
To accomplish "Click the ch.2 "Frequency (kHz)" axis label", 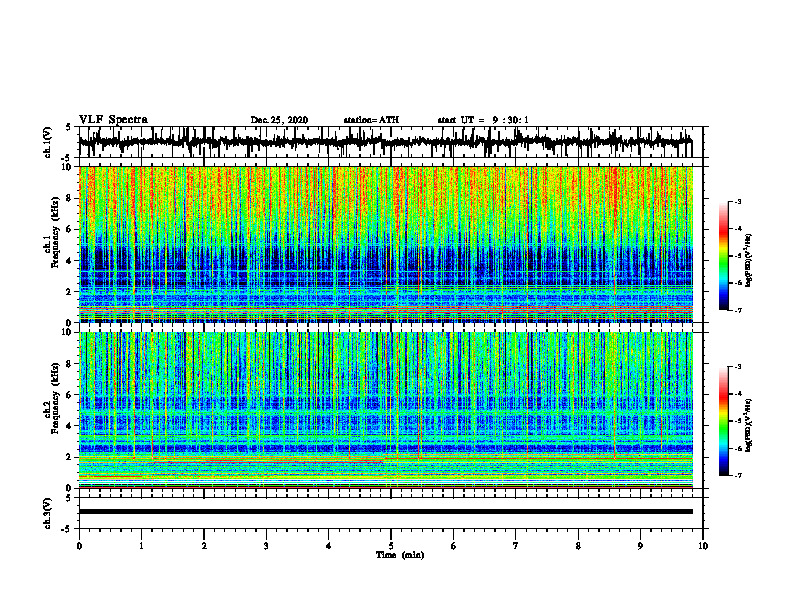I will (x=55, y=398).
